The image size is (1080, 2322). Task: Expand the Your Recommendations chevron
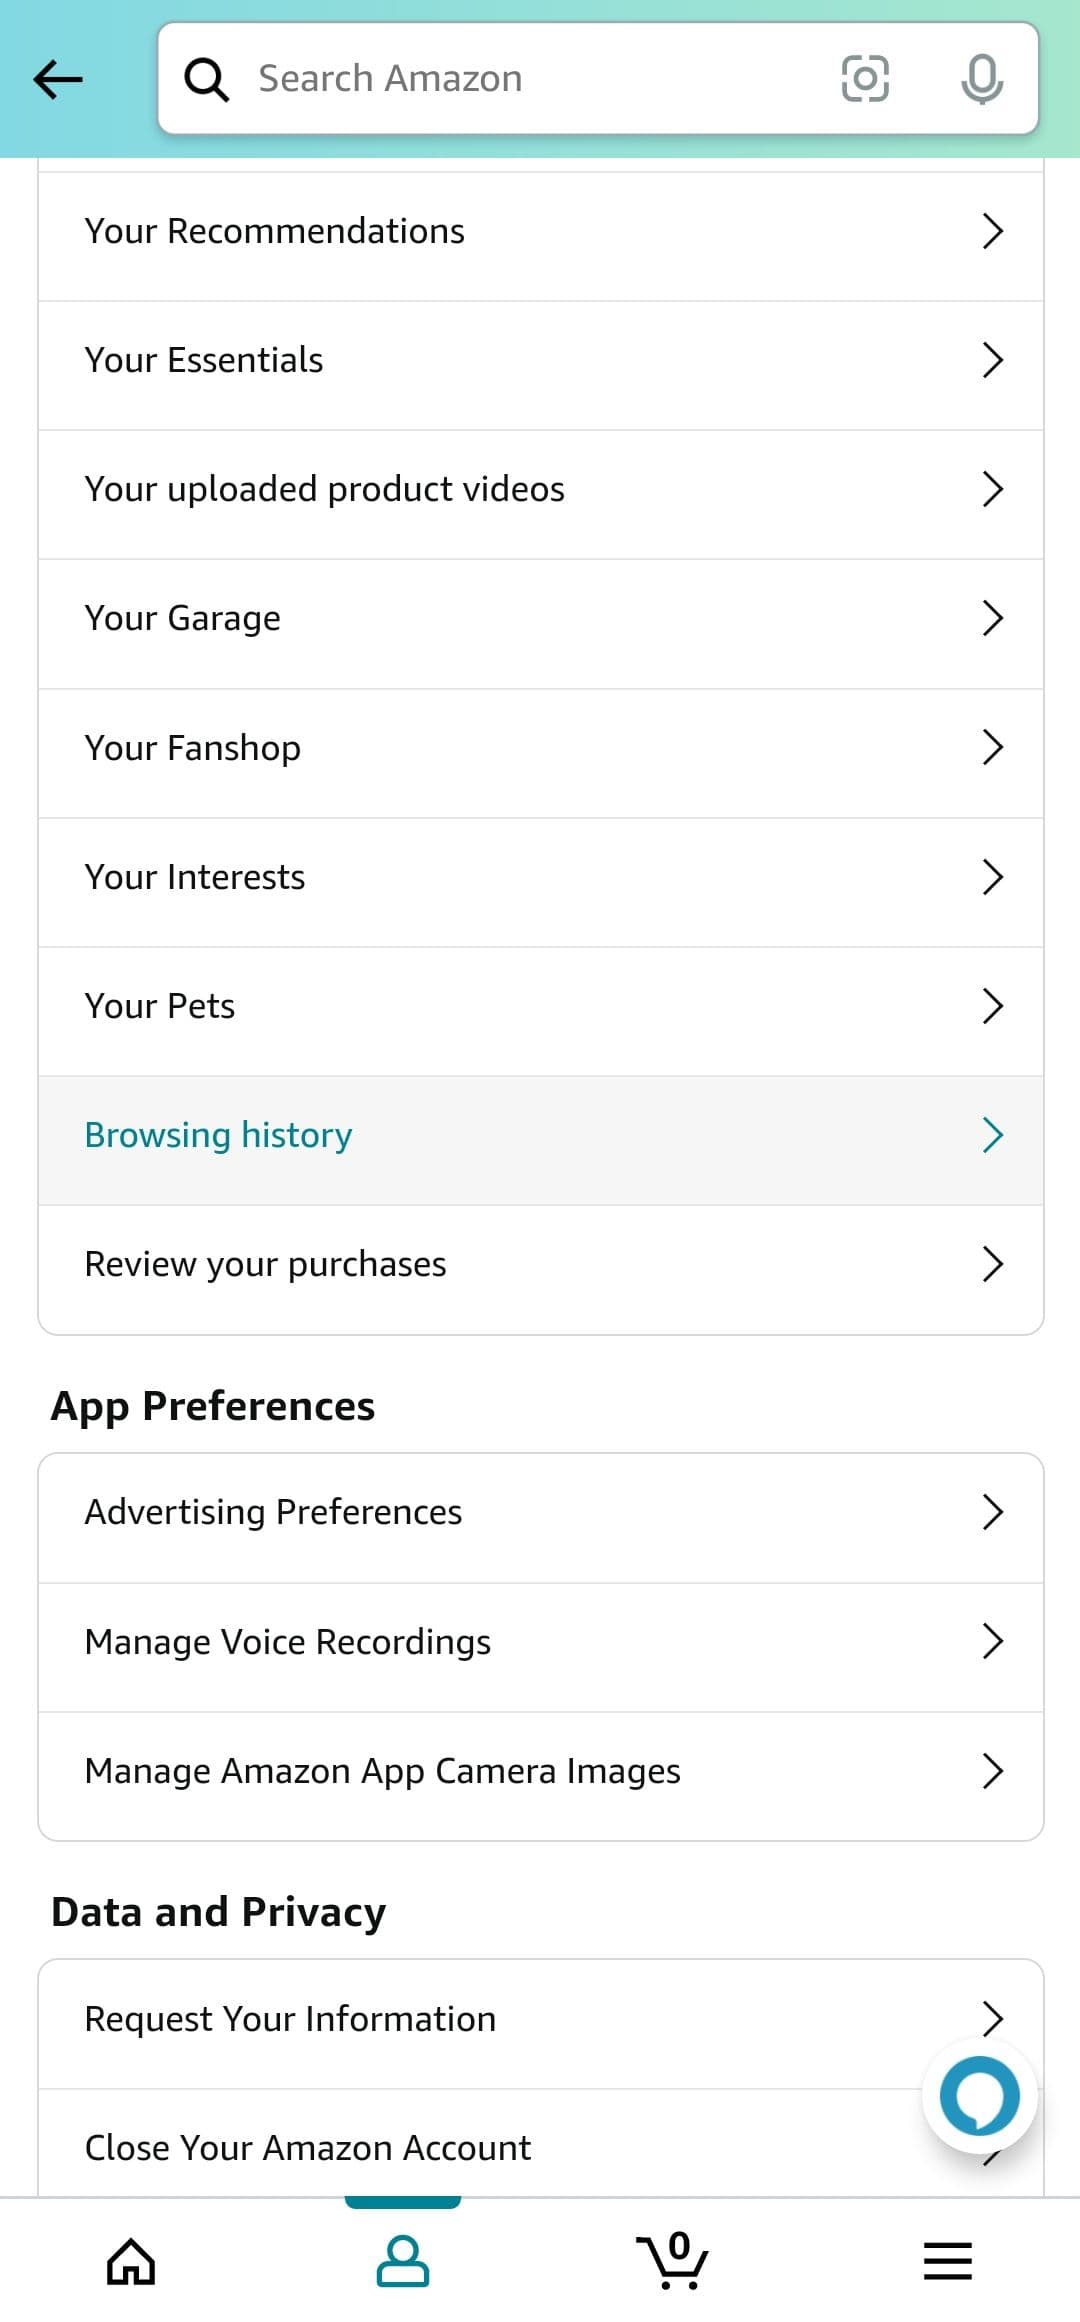(992, 231)
